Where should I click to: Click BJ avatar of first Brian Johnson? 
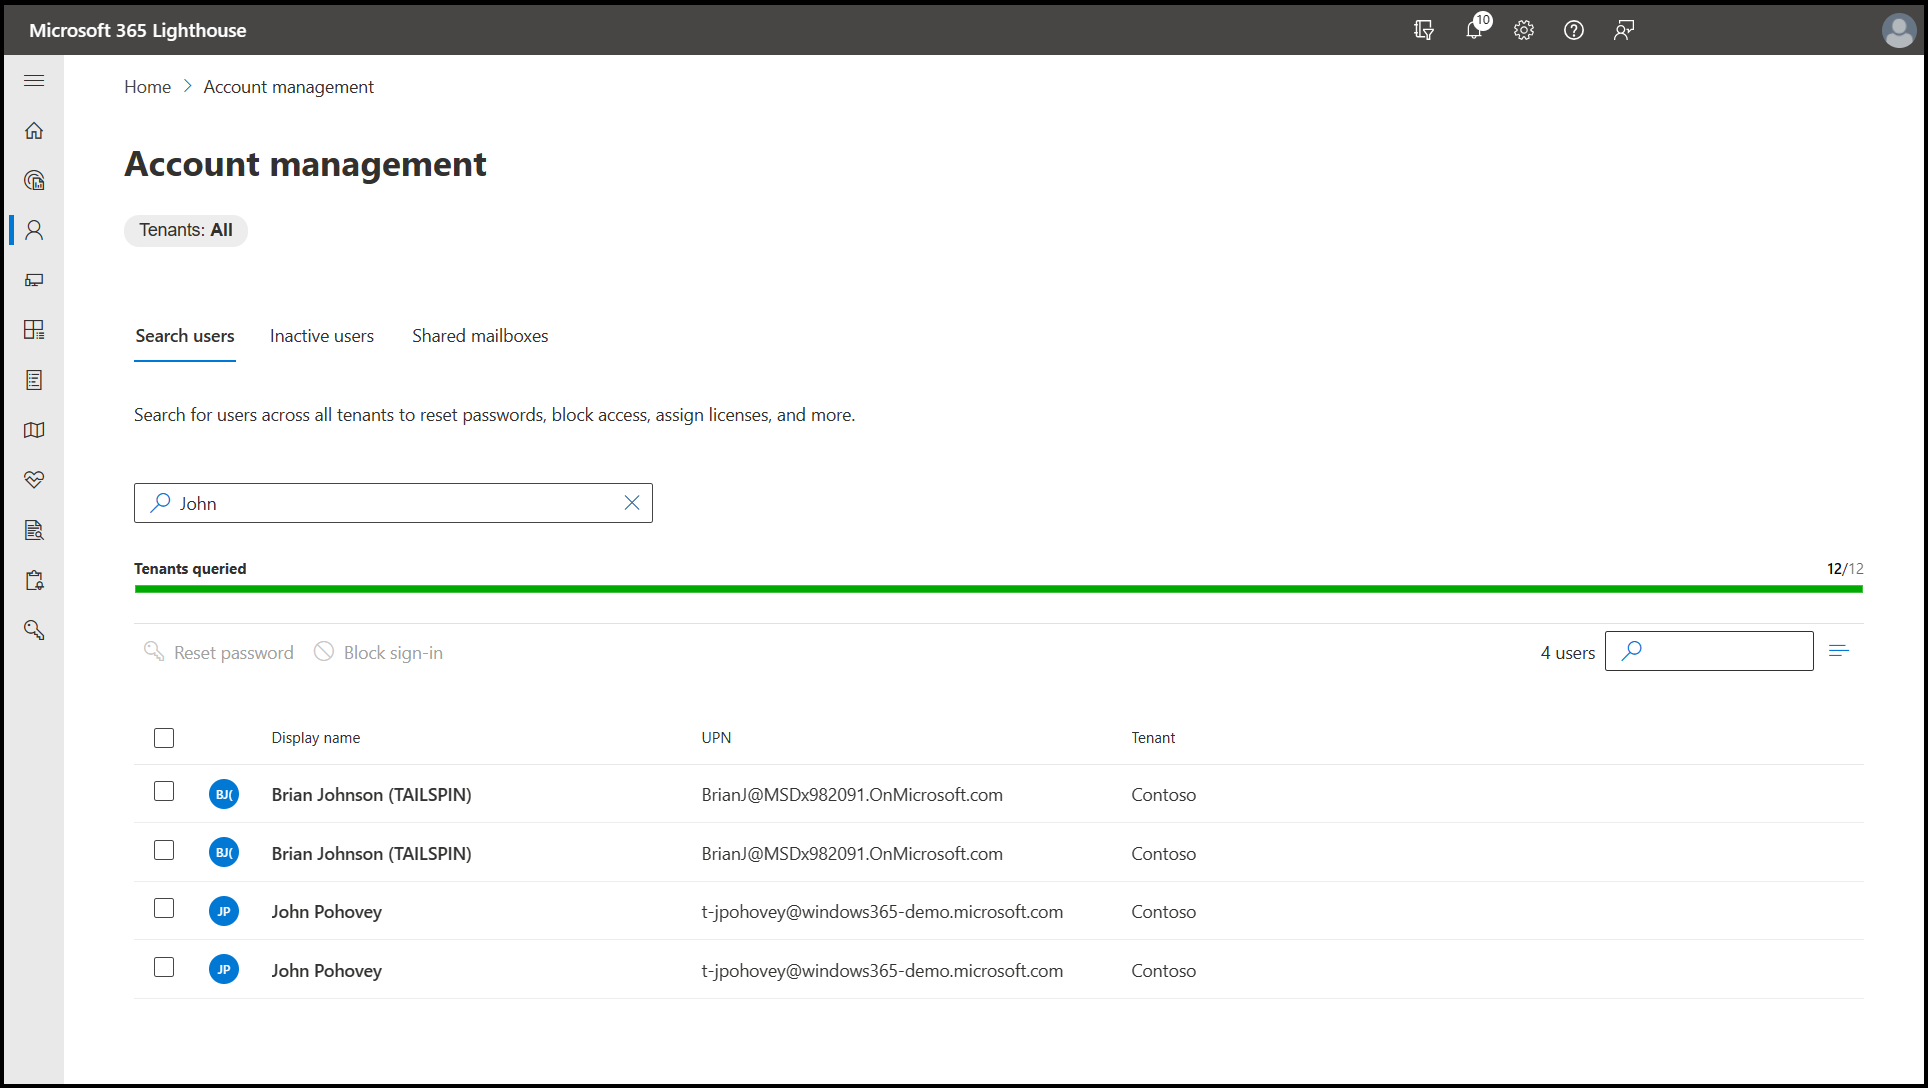click(x=224, y=794)
